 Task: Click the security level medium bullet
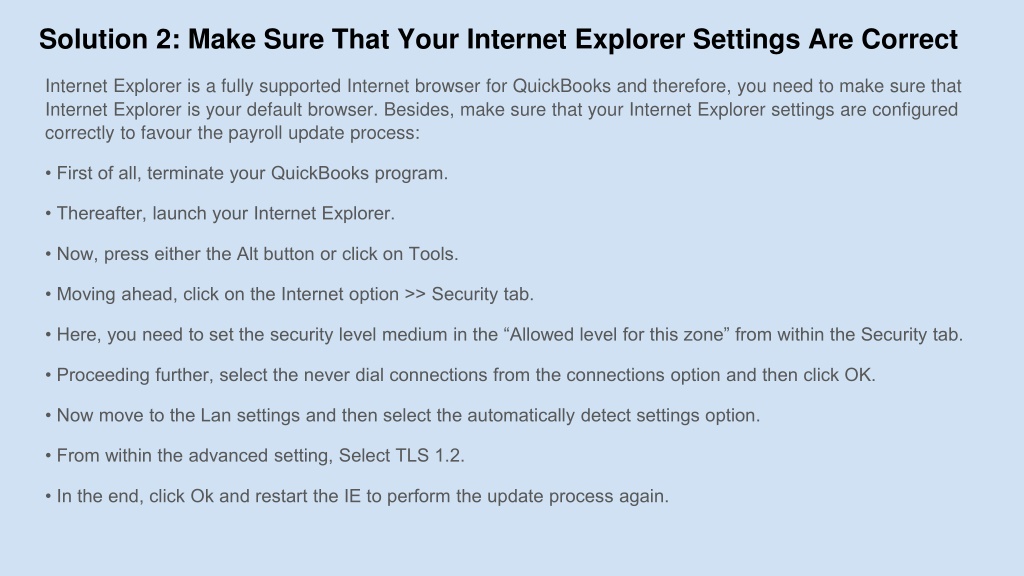click(x=504, y=335)
